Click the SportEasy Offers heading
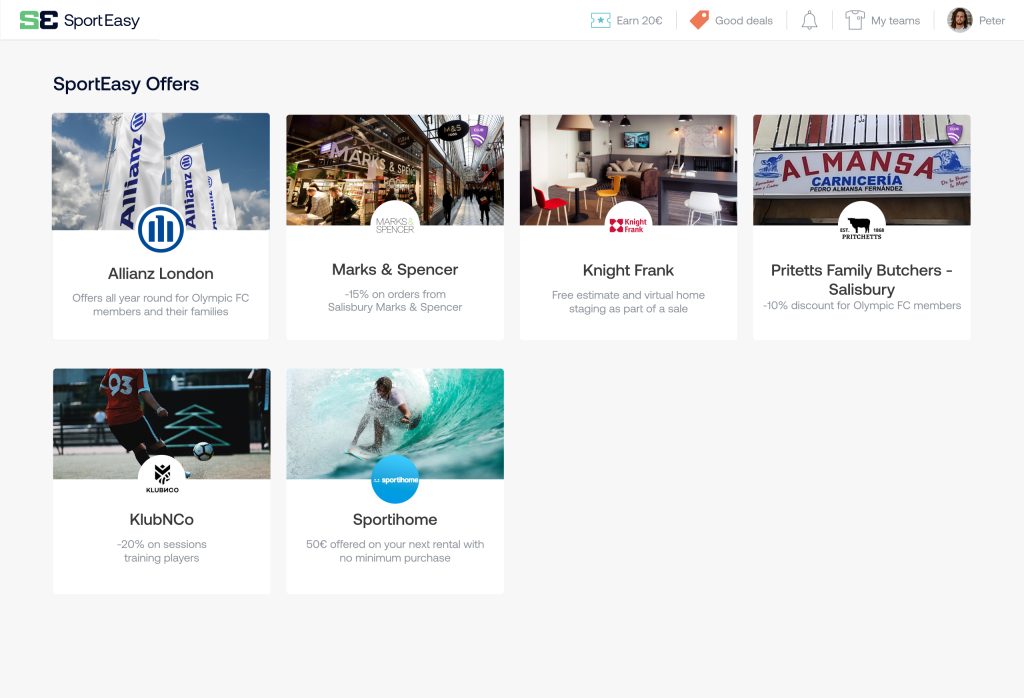 click(126, 84)
